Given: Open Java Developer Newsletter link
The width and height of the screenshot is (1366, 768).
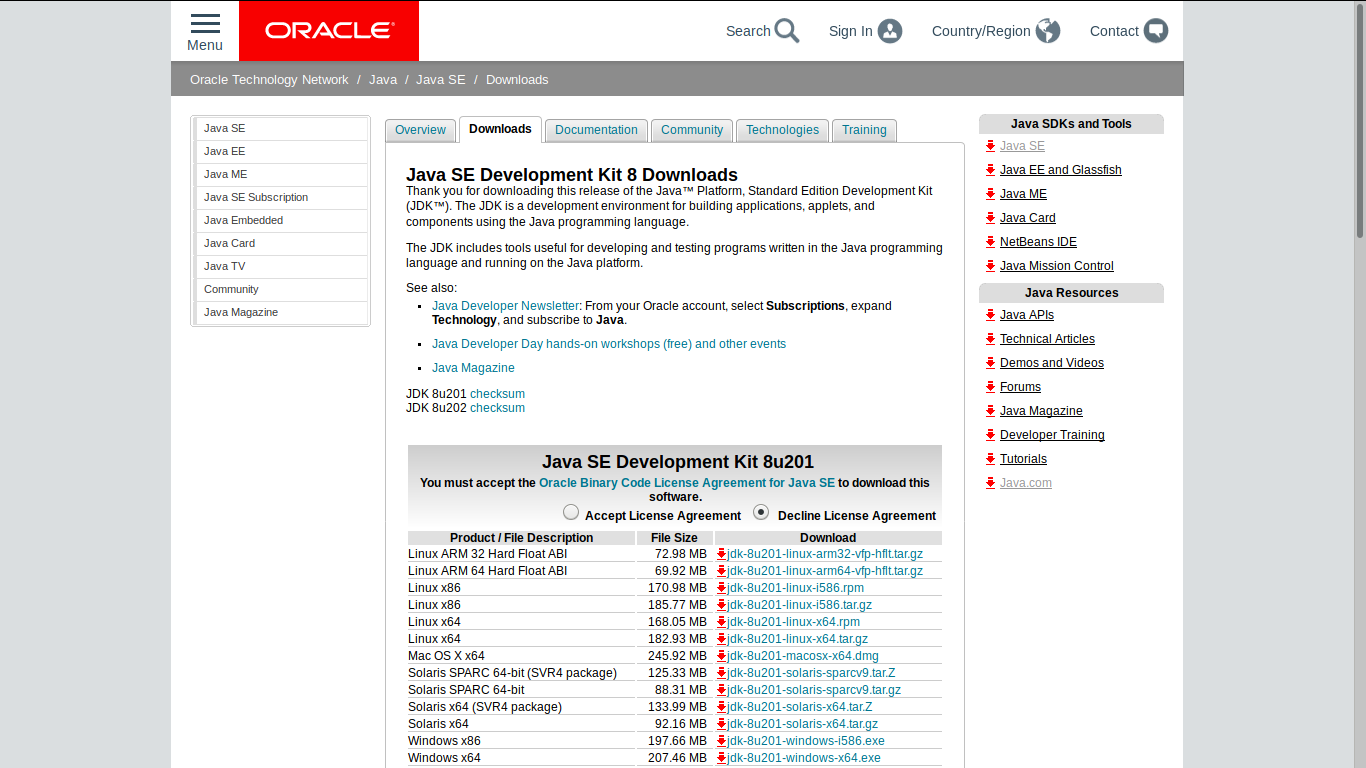Looking at the screenshot, I should pos(505,306).
